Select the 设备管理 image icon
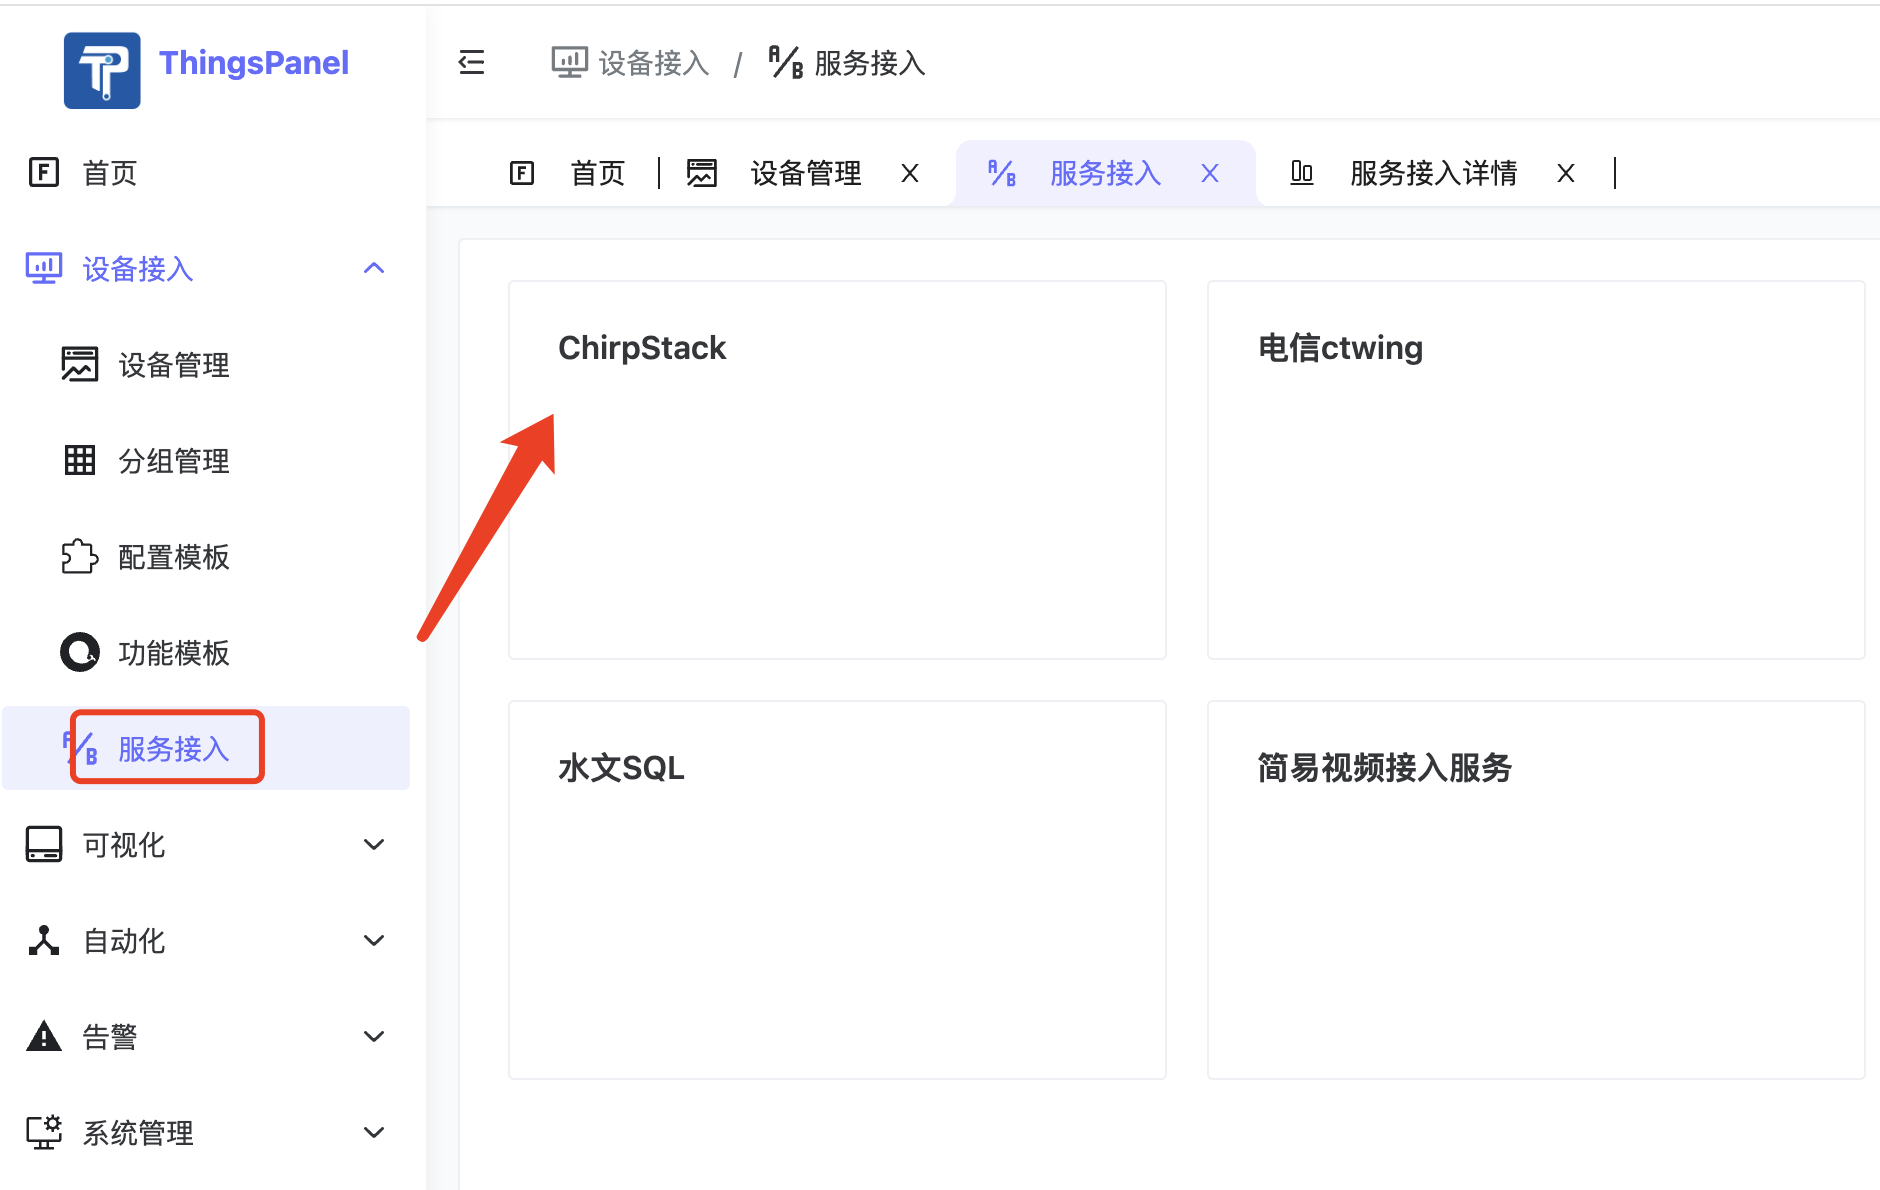 [x=79, y=364]
